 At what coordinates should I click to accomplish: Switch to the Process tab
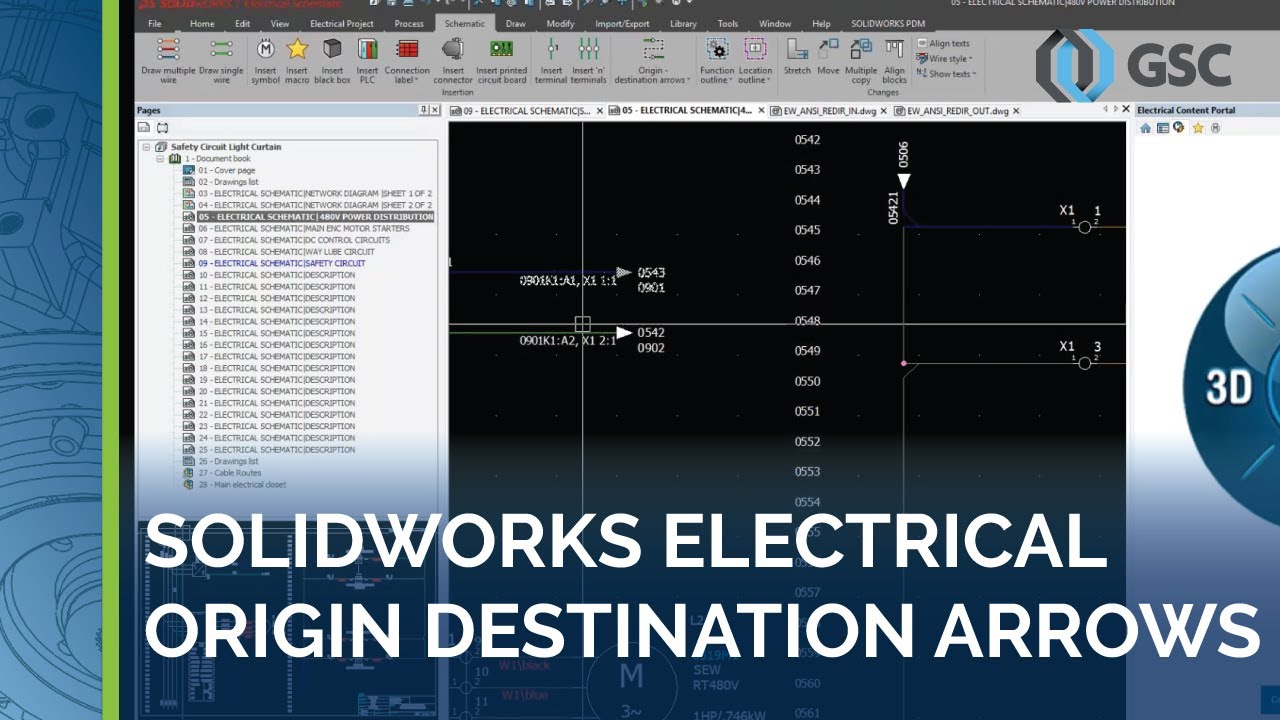[409, 23]
